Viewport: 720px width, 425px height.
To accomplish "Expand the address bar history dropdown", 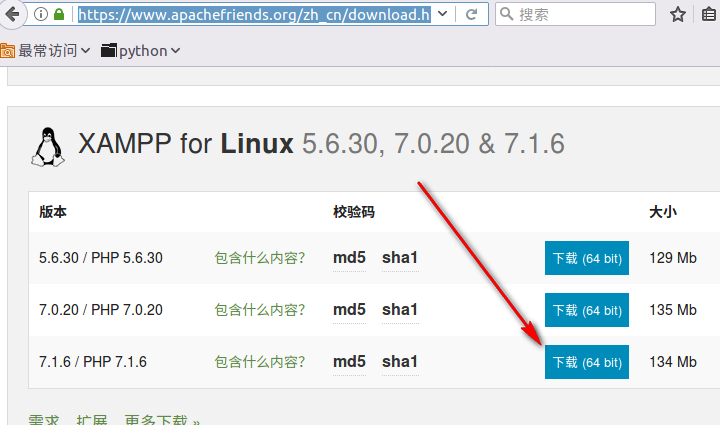I will click(x=443, y=14).
